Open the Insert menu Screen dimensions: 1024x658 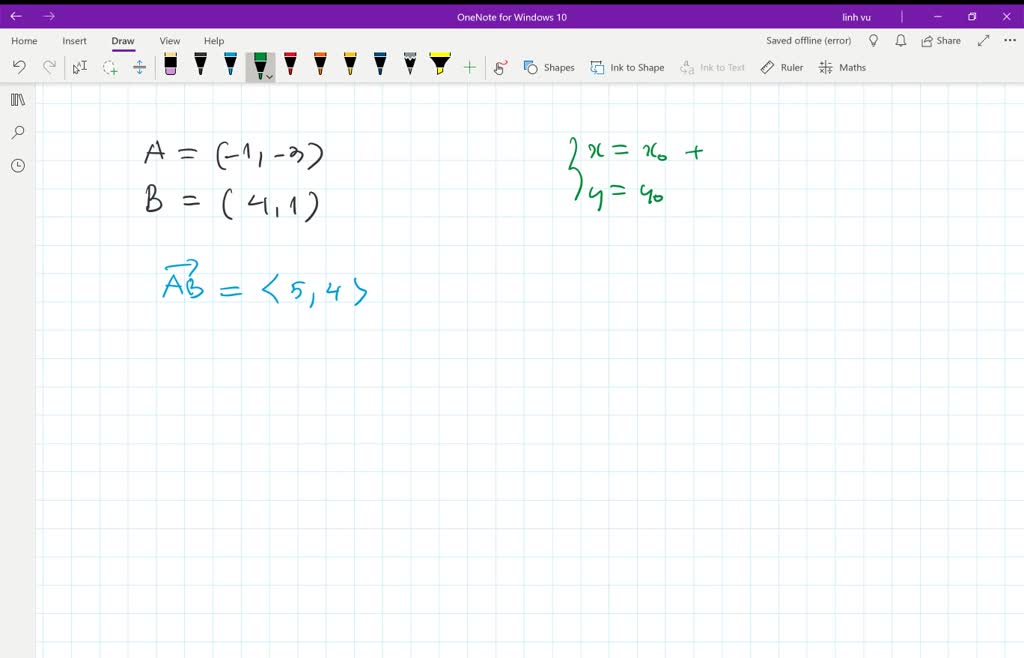click(74, 41)
